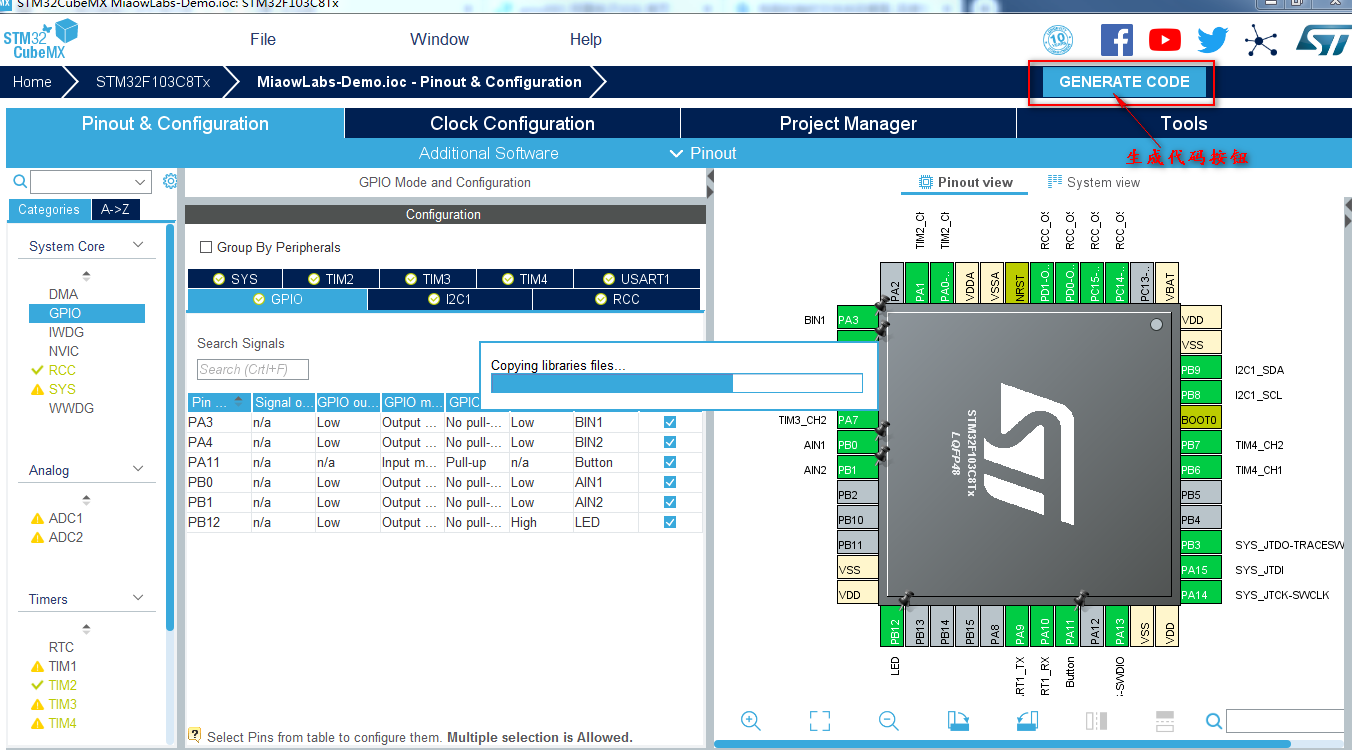The width and height of the screenshot is (1352, 755).
Task: Fit the chip view to window
Action: [x=820, y=721]
